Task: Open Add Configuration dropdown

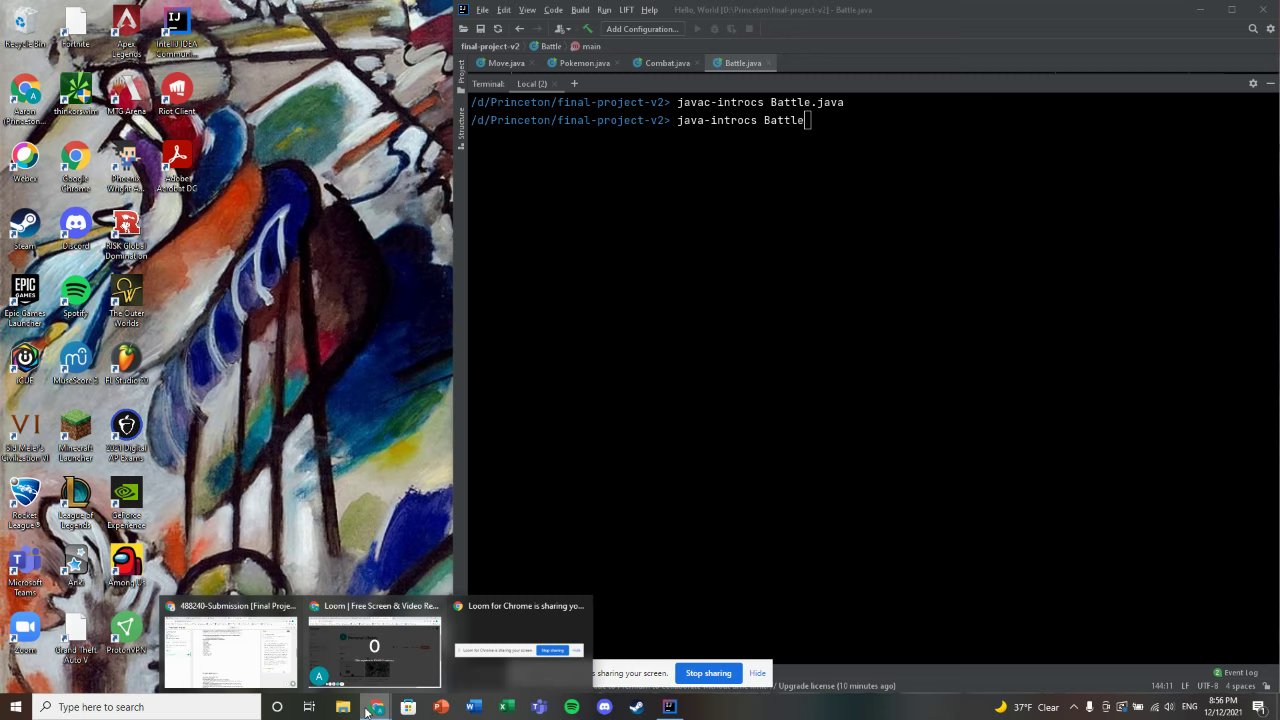Action: click(x=642, y=29)
